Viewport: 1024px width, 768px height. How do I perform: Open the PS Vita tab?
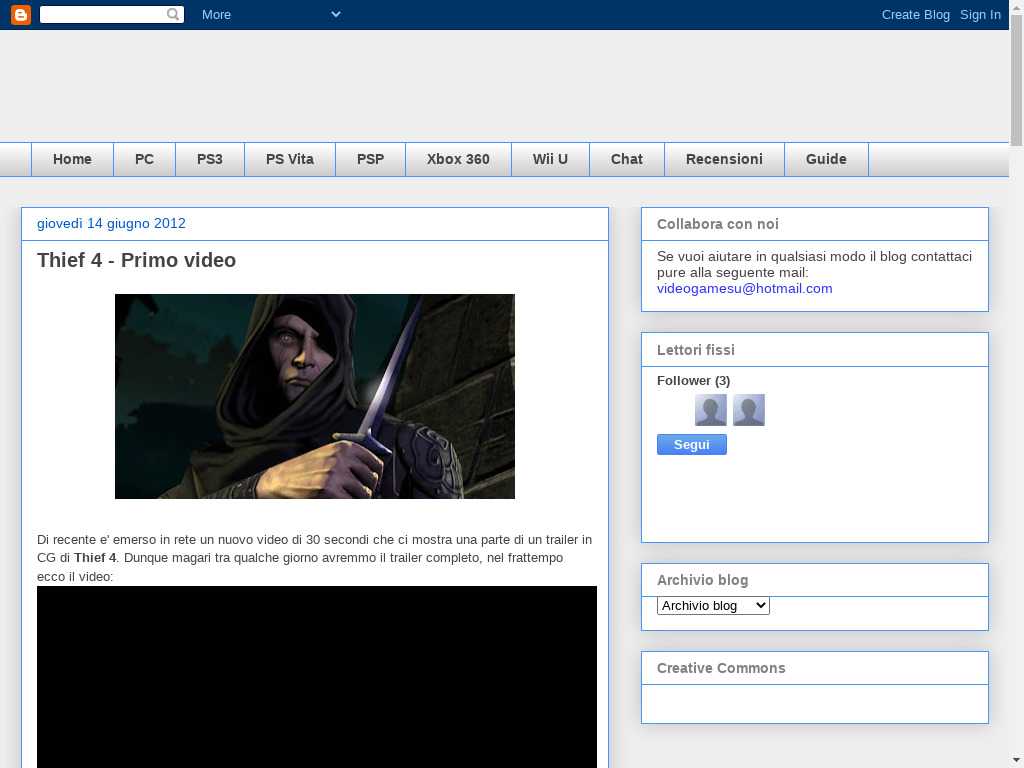tap(290, 159)
